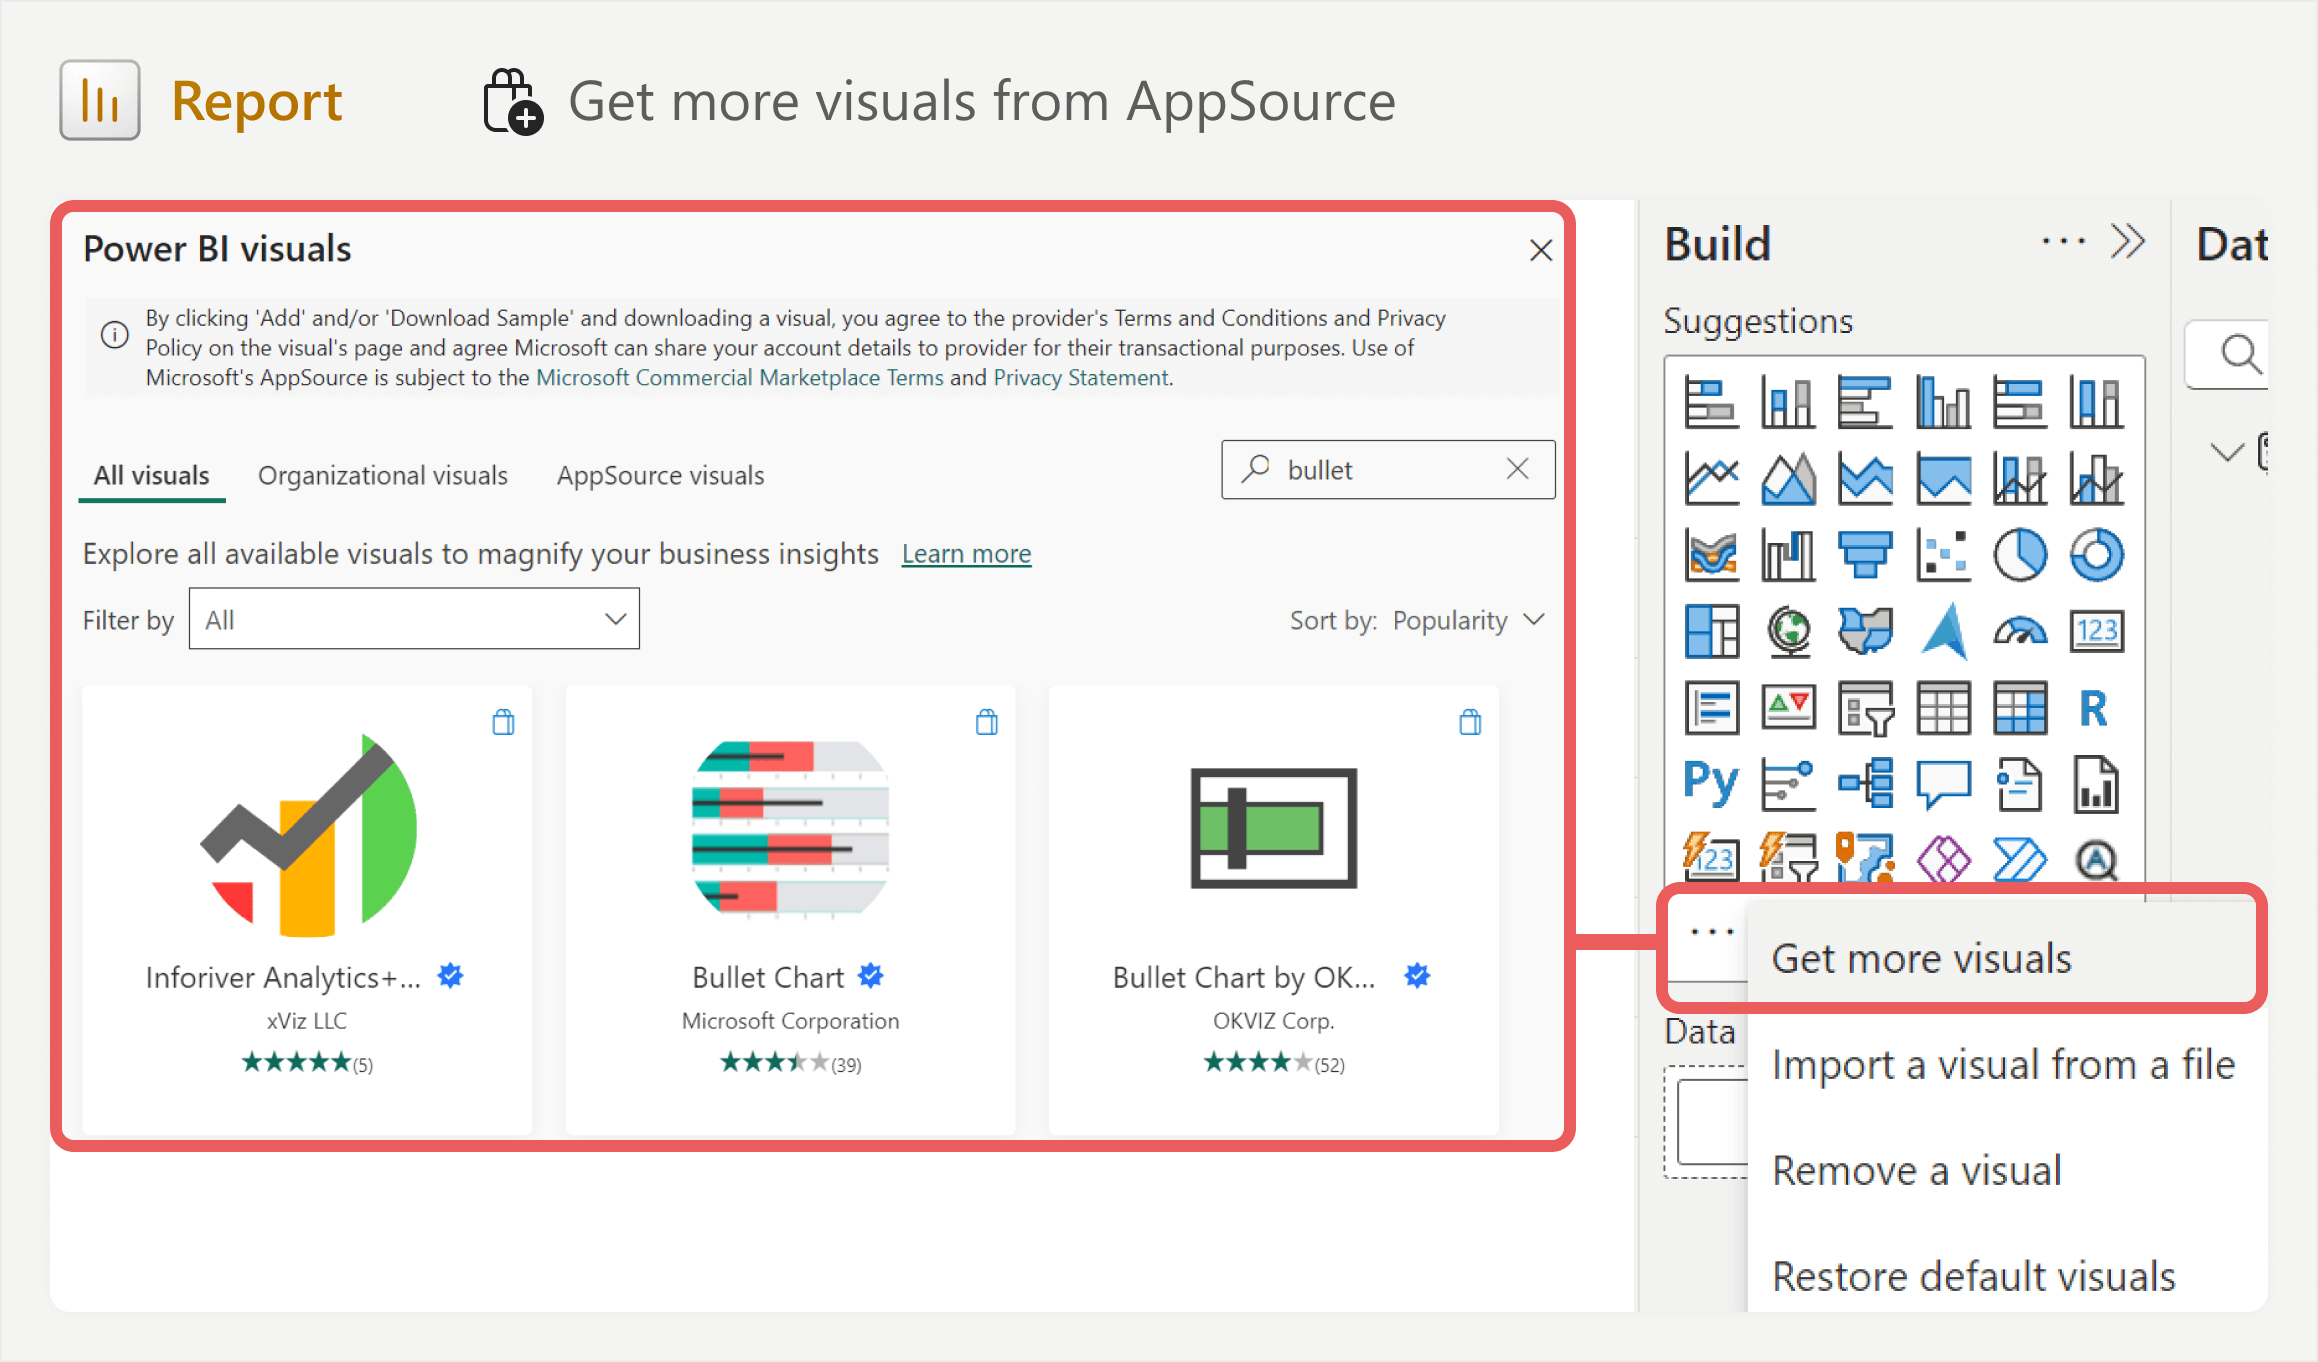Open the Microsoft Bullet Chart card
Image resolution: width=2318 pixels, height=1362 pixels.
click(x=790, y=908)
